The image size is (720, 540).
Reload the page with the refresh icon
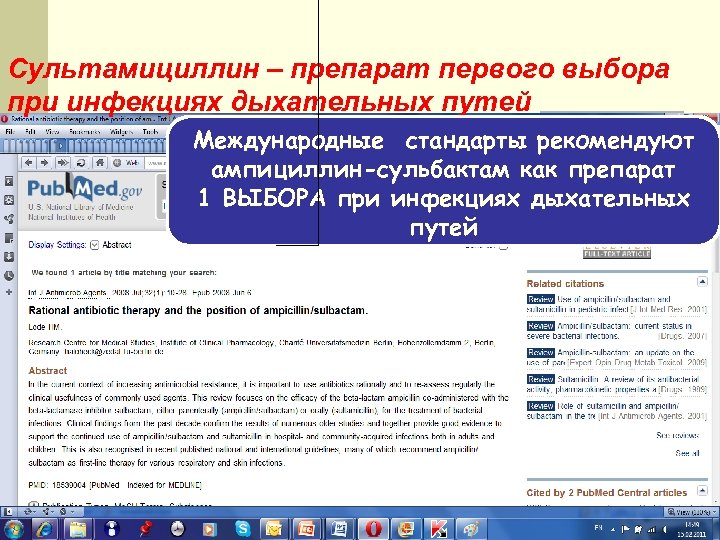pyautogui.click(x=81, y=162)
